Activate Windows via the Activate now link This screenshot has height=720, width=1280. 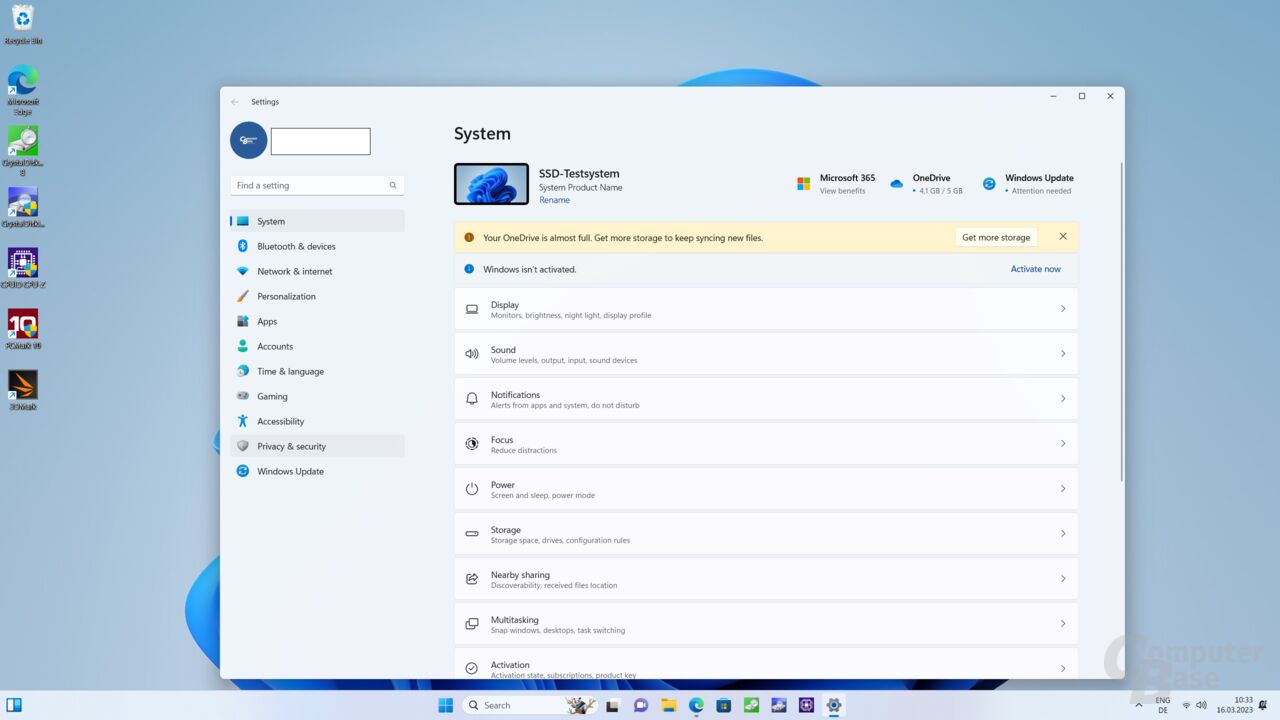(x=1035, y=268)
